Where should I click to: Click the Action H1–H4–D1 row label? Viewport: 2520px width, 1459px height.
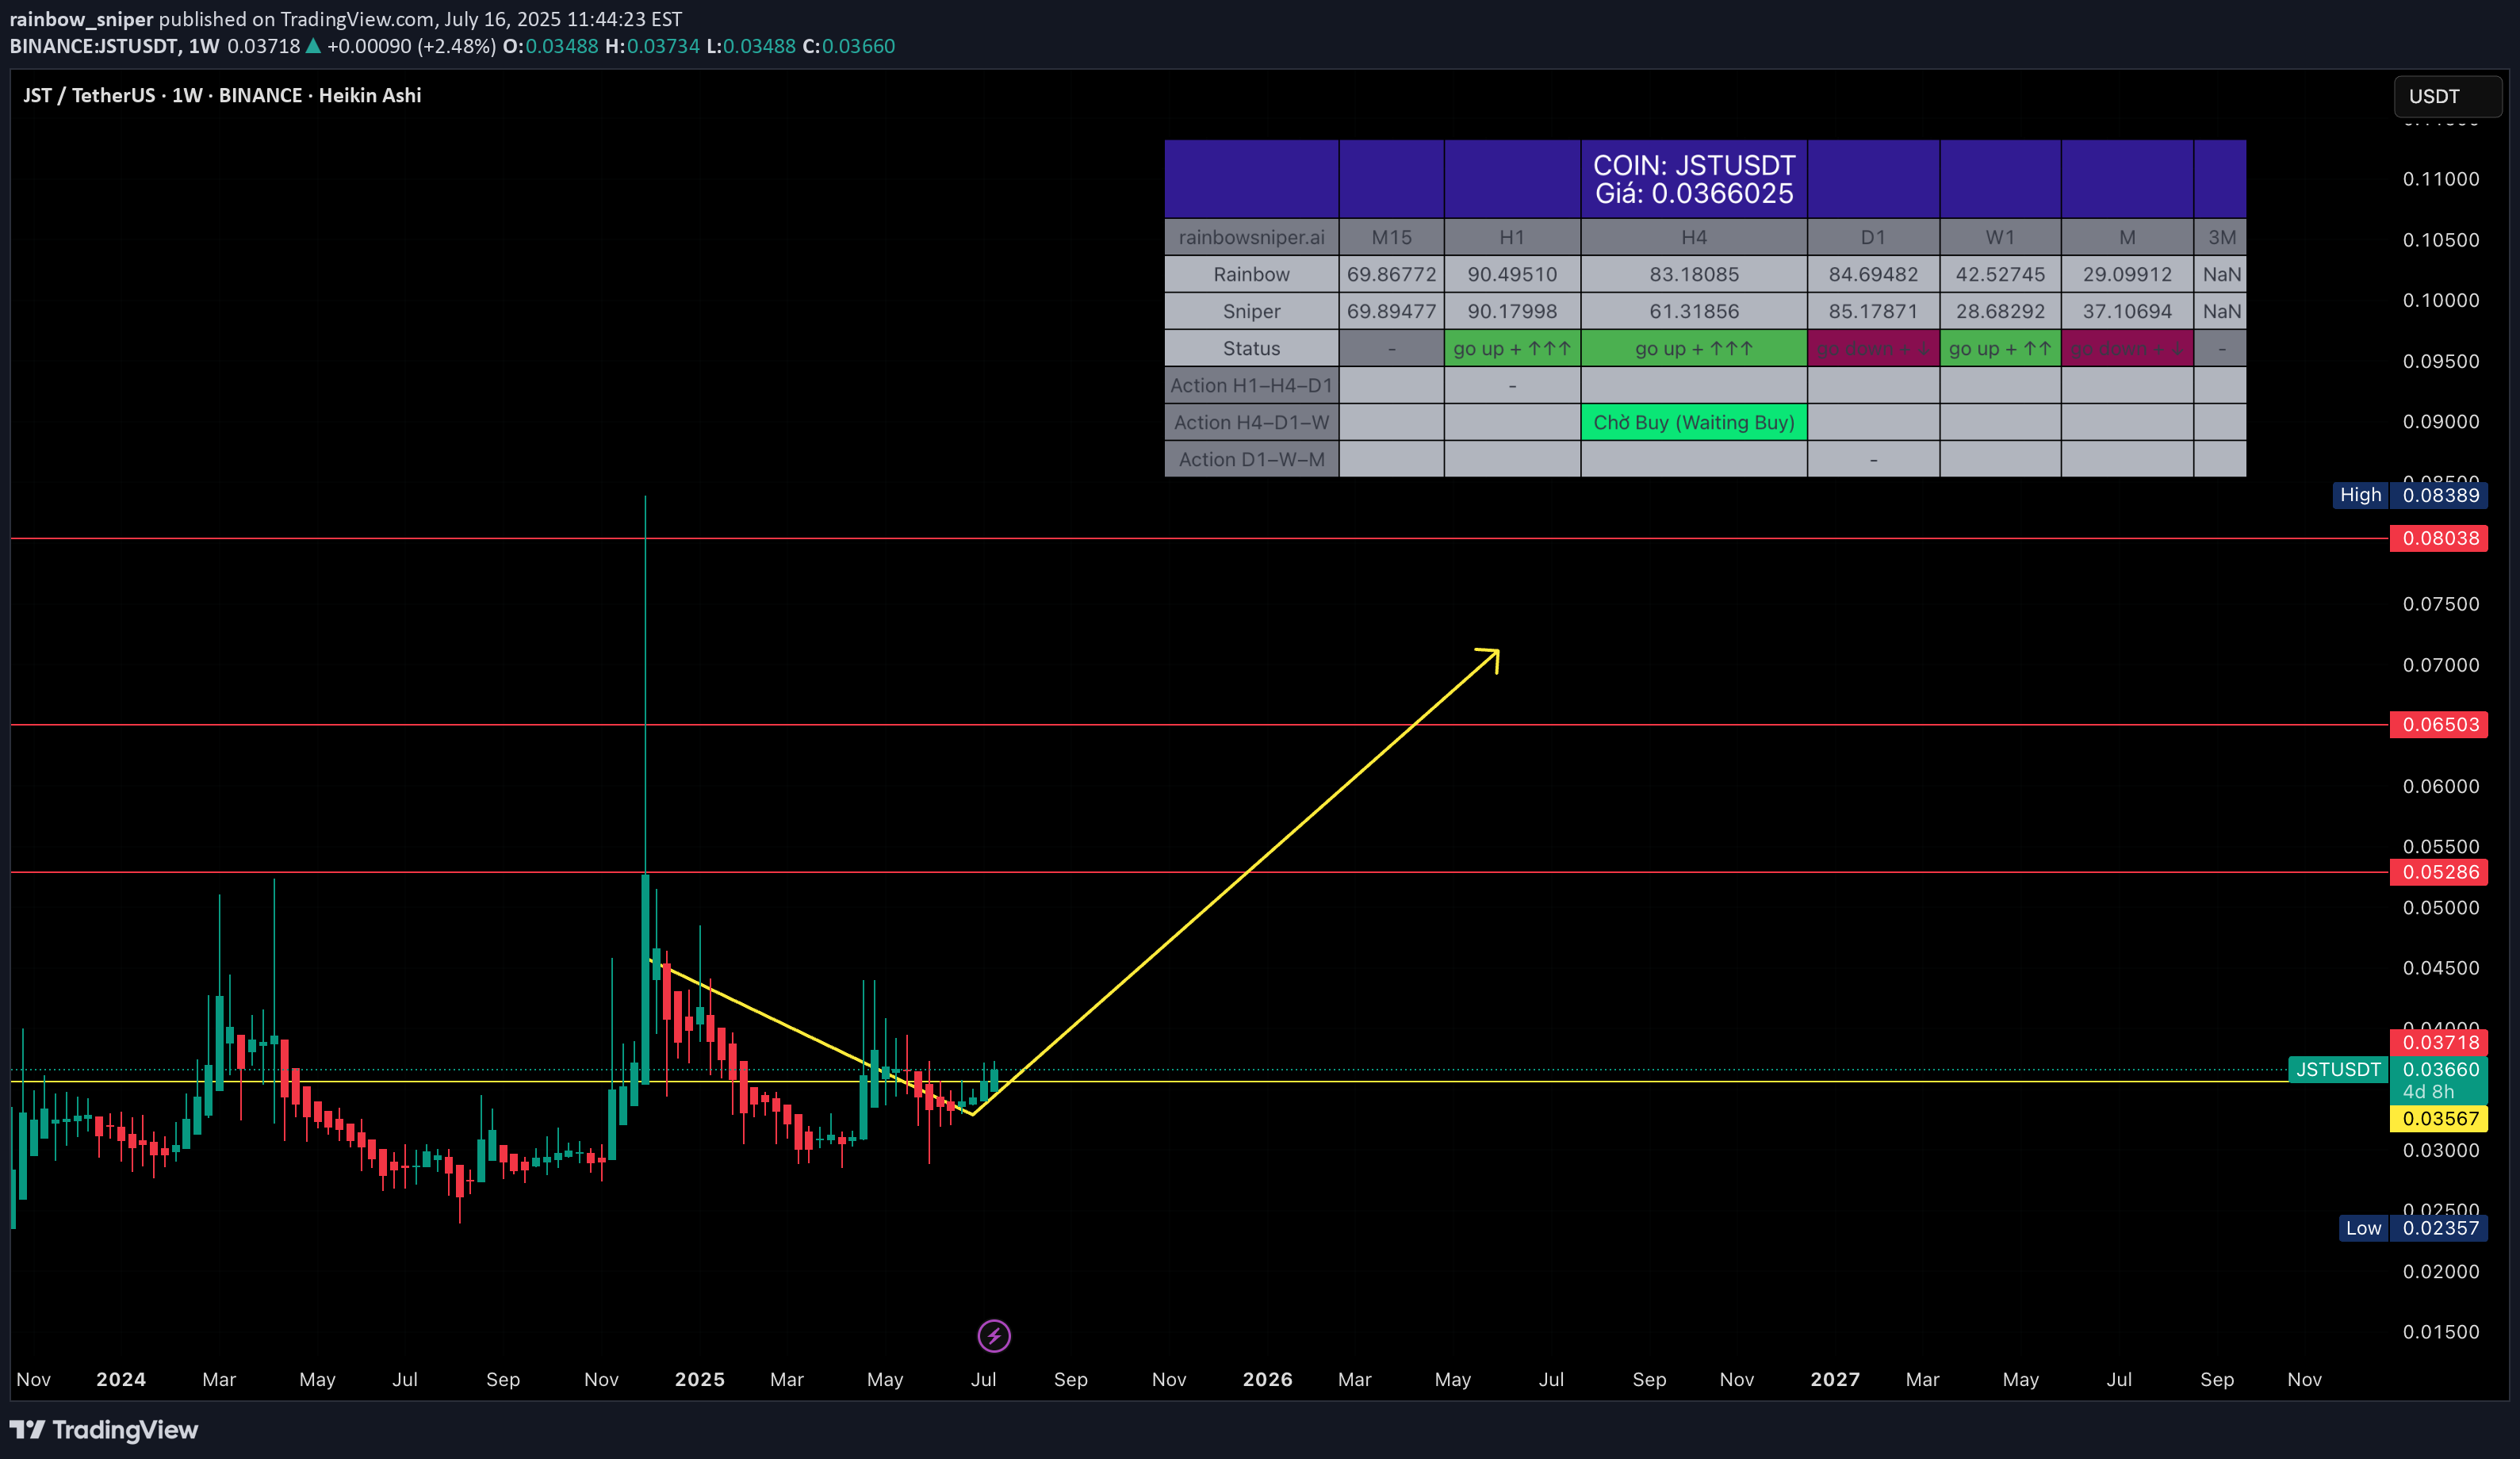[x=1251, y=385]
